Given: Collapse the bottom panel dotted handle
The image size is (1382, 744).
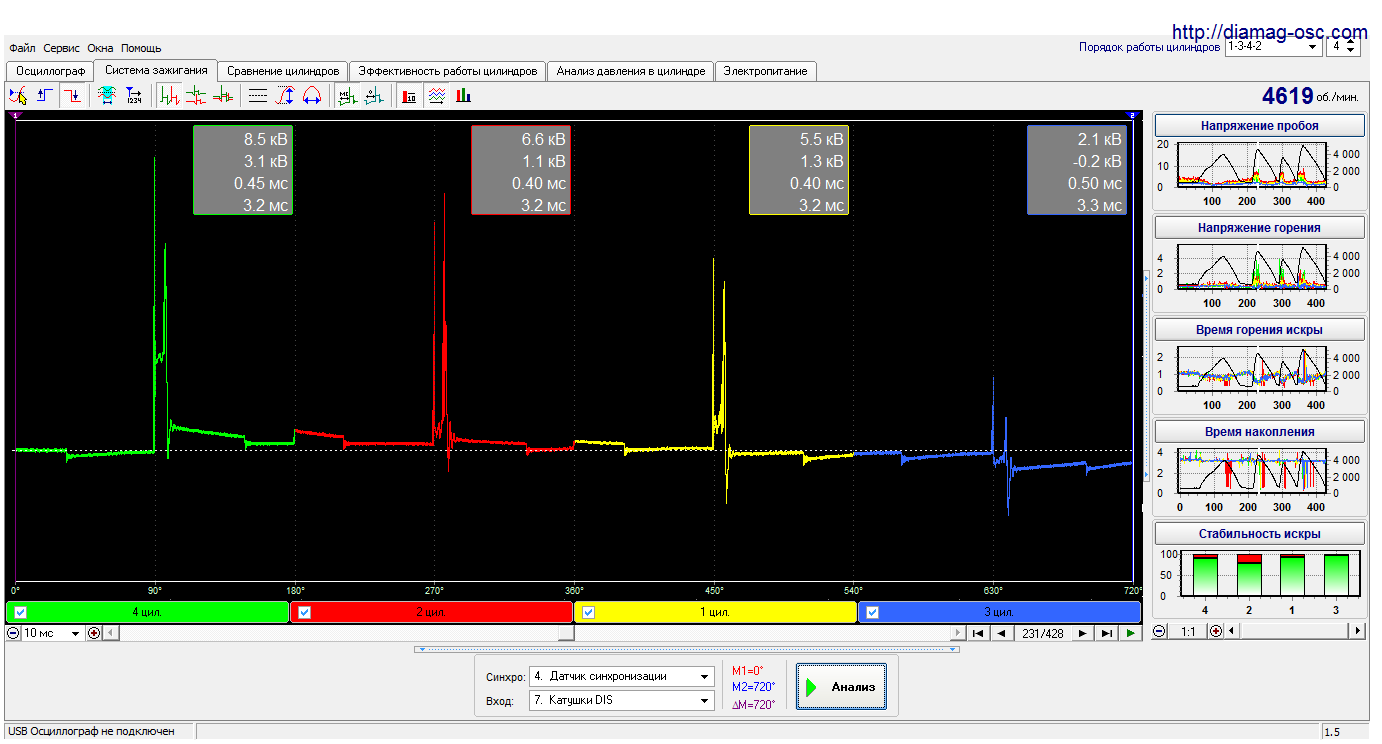Looking at the screenshot, I should [687, 649].
